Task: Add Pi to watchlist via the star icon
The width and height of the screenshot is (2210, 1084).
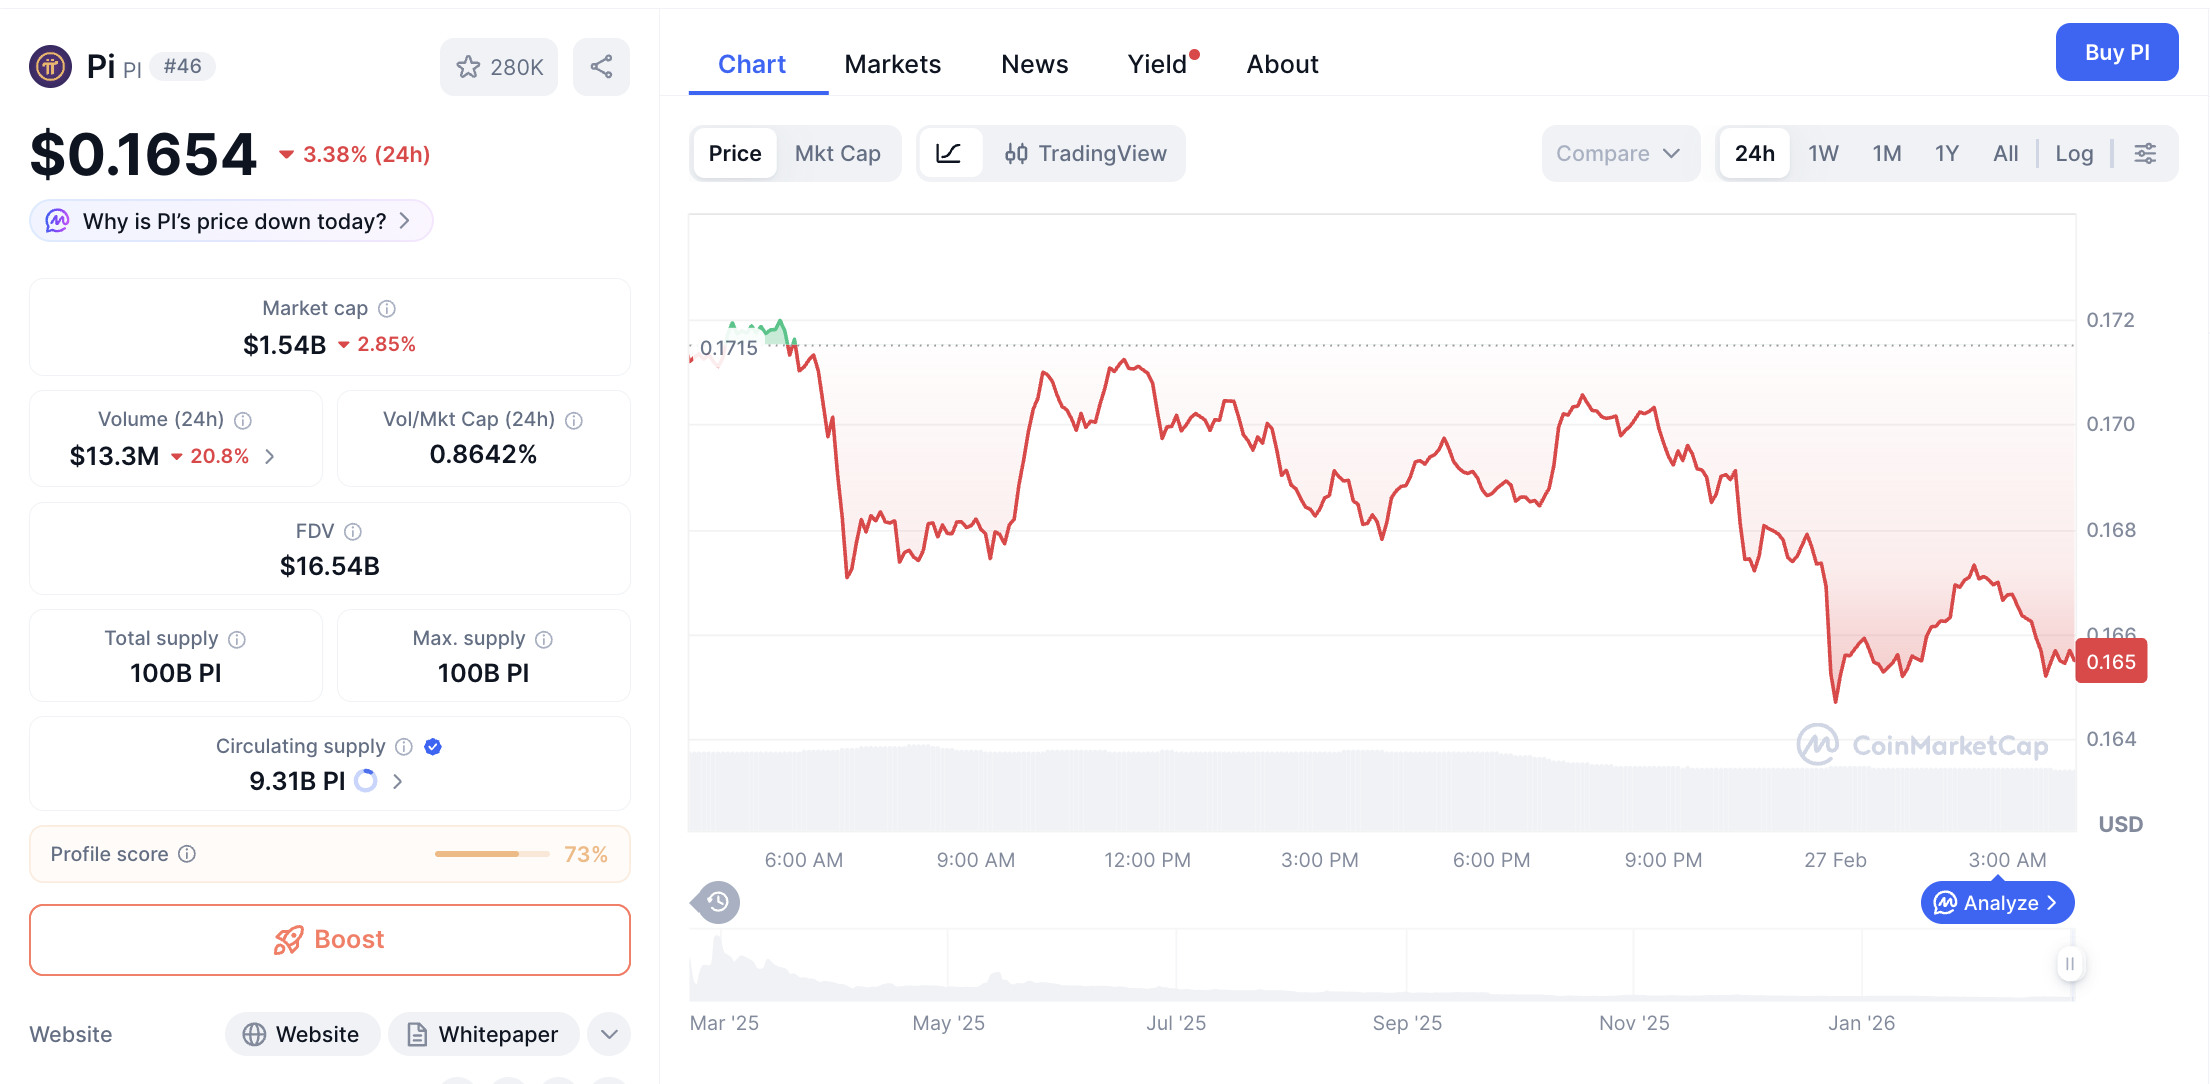Action: click(x=468, y=66)
